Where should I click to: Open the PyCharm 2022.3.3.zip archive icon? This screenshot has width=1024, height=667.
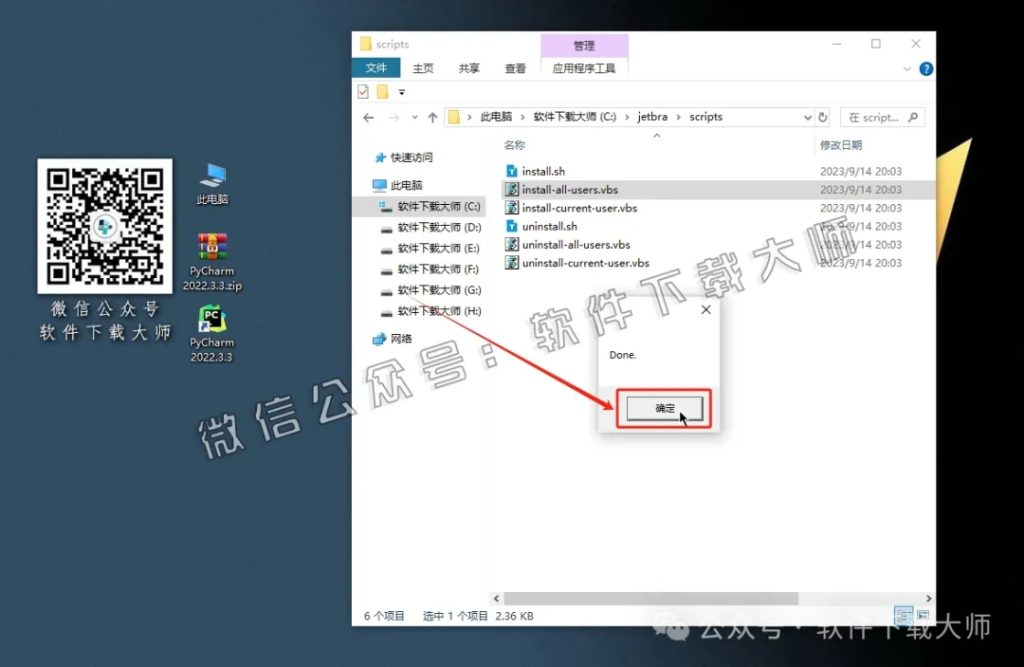(211, 247)
